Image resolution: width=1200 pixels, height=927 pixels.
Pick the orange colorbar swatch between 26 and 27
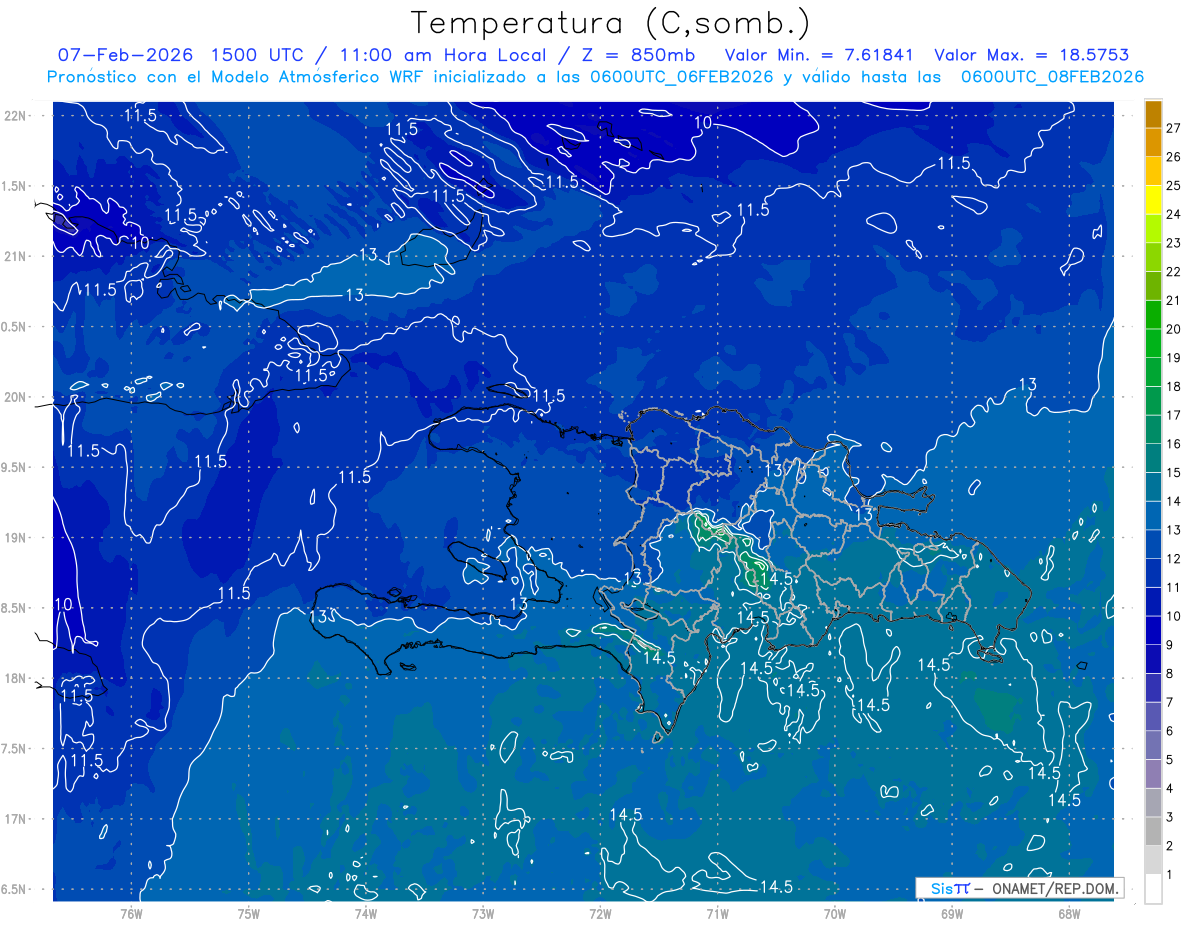1153,143
